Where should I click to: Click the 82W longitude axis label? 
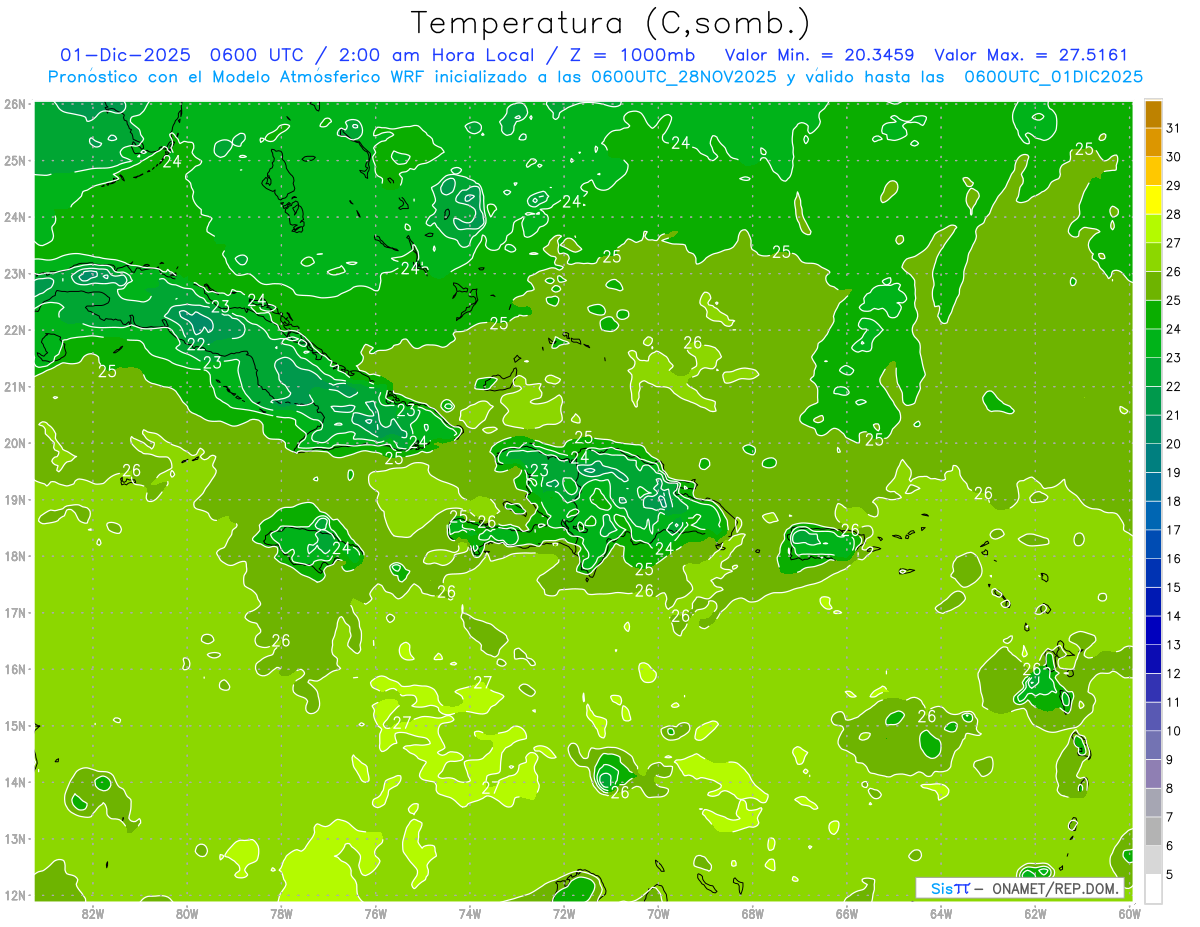93,913
